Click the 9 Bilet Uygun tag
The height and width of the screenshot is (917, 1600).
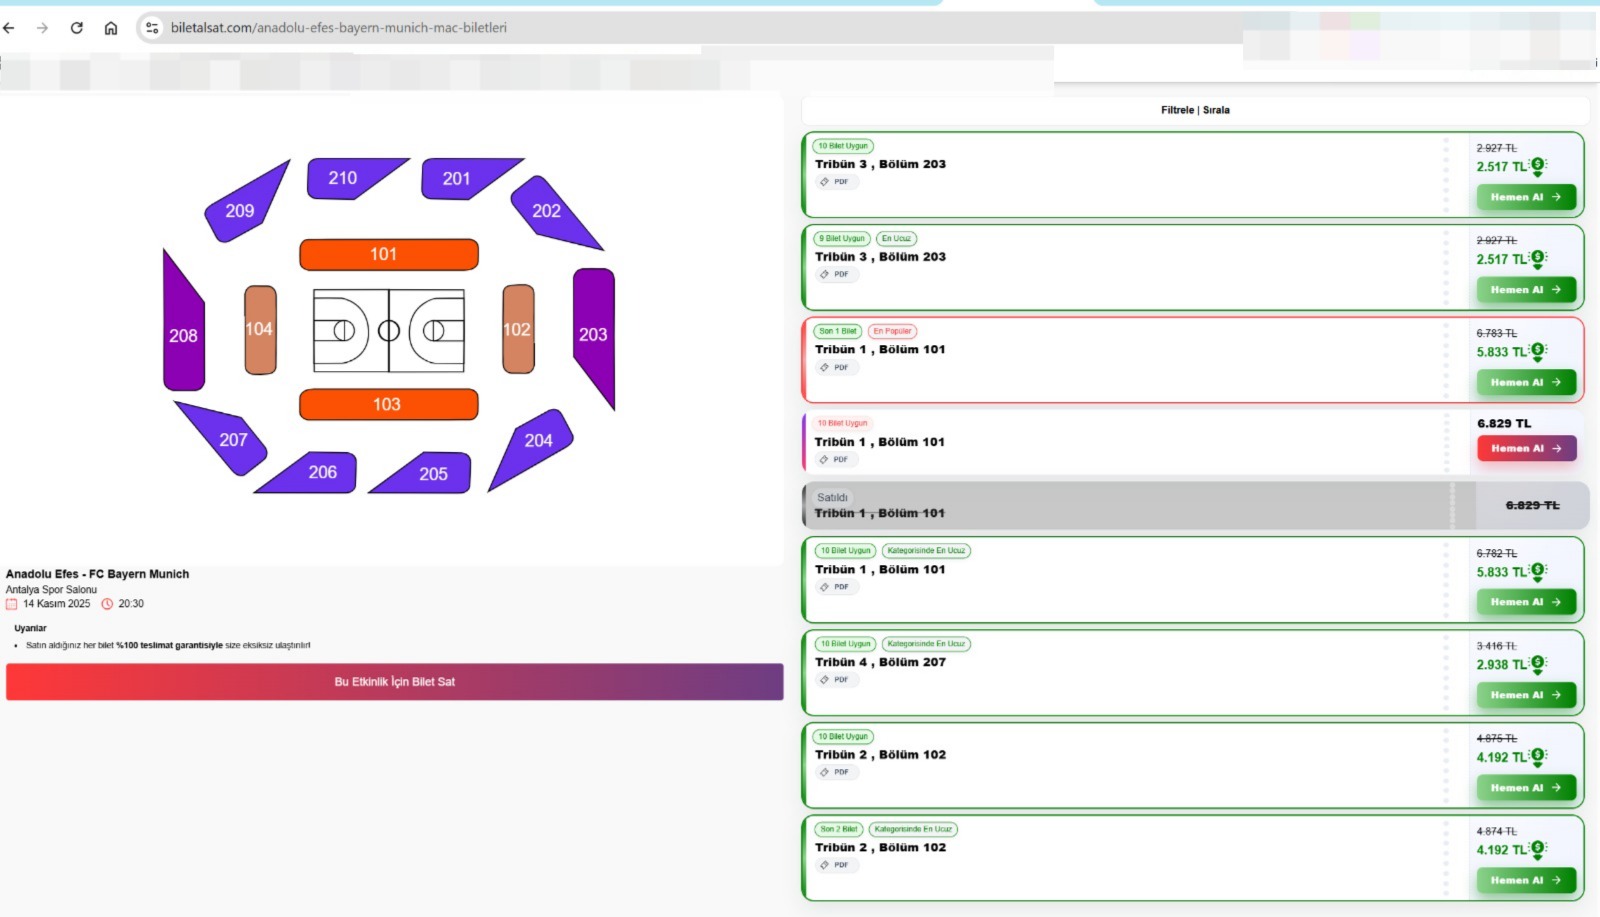coord(842,239)
